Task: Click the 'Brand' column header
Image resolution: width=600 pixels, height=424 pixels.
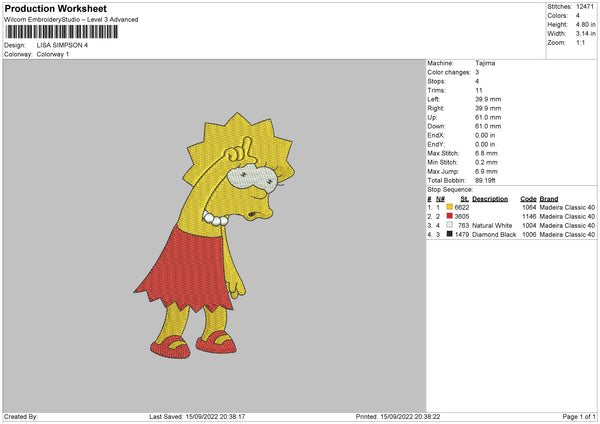Action: click(549, 199)
